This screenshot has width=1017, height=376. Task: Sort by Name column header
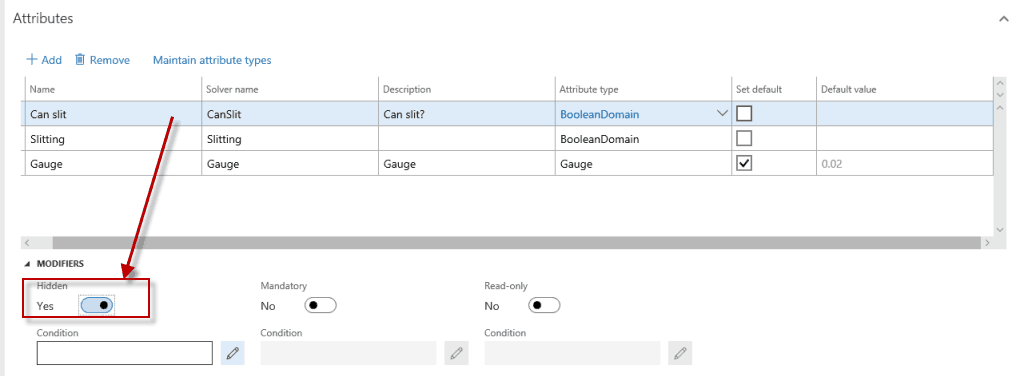tap(113, 89)
